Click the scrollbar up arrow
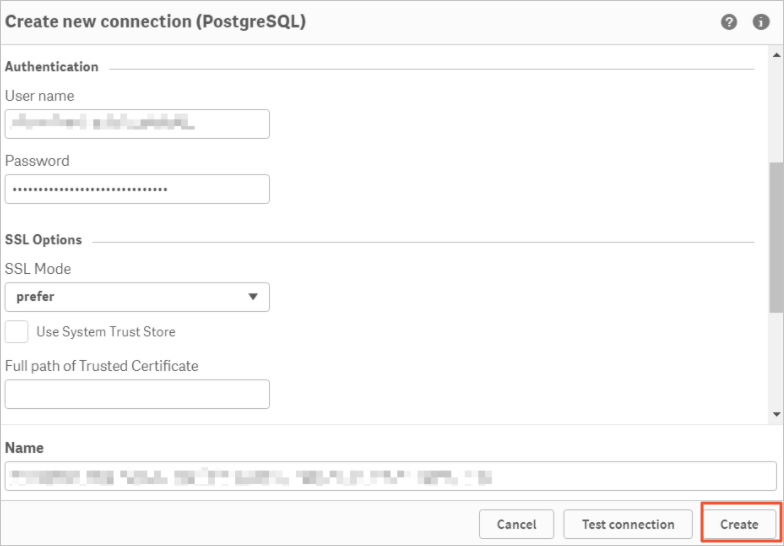This screenshot has width=784, height=546. 776,54
